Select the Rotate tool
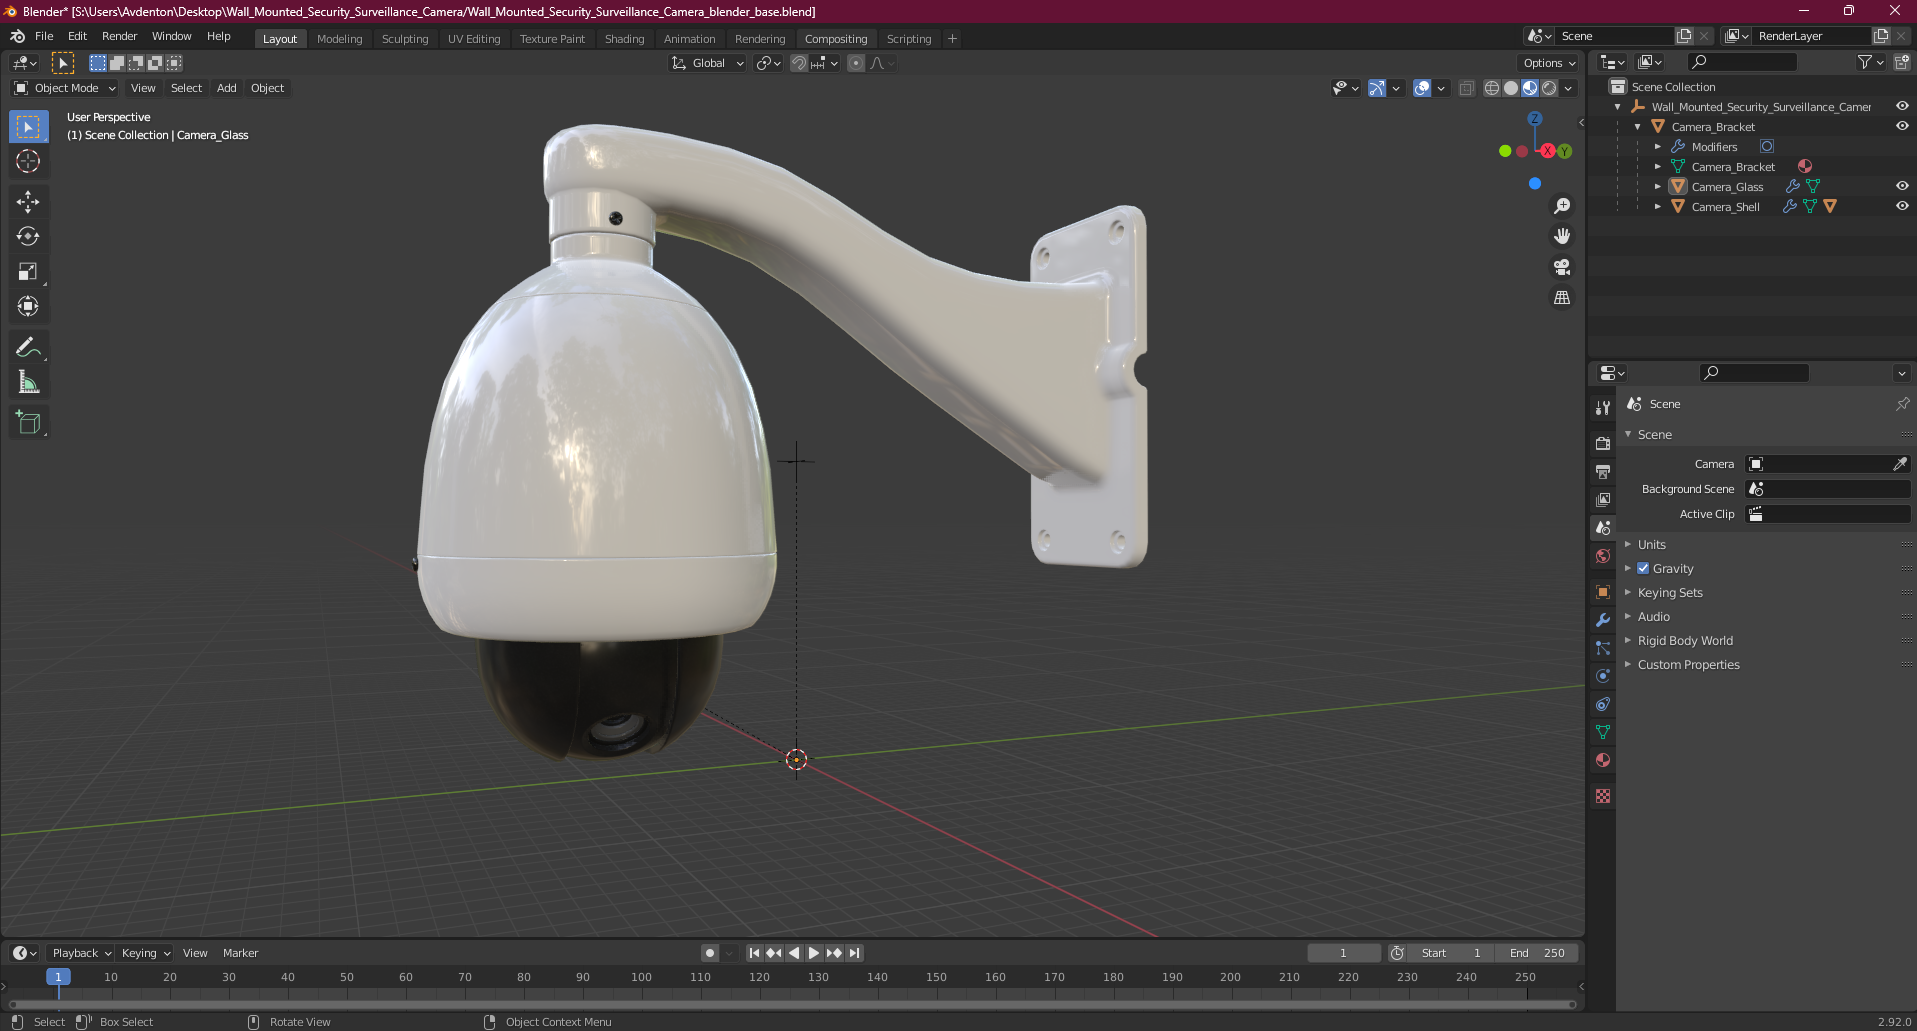This screenshot has width=1917, height=1031. [28, 236]
